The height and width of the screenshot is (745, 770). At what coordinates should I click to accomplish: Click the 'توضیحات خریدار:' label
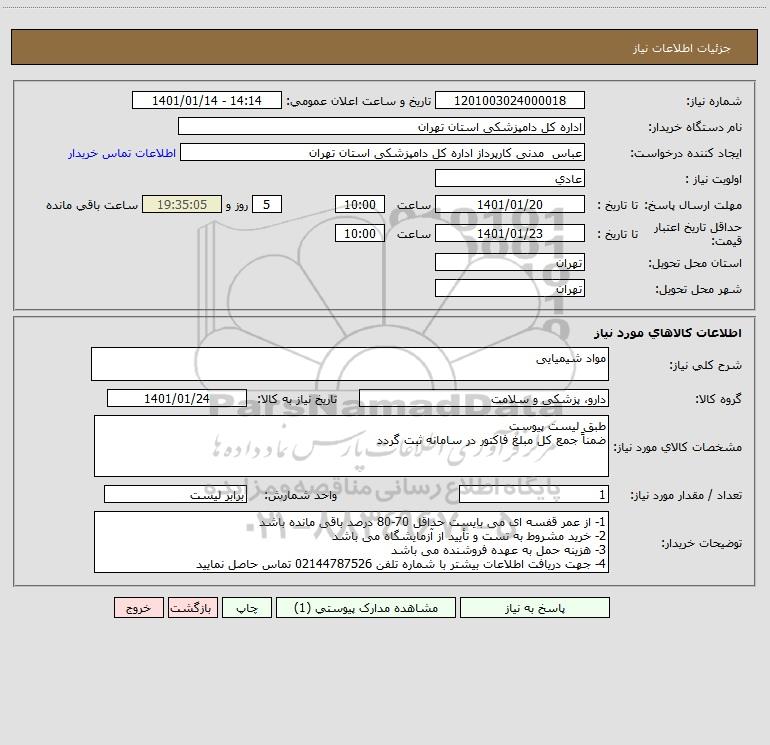(x=702, y=543)
